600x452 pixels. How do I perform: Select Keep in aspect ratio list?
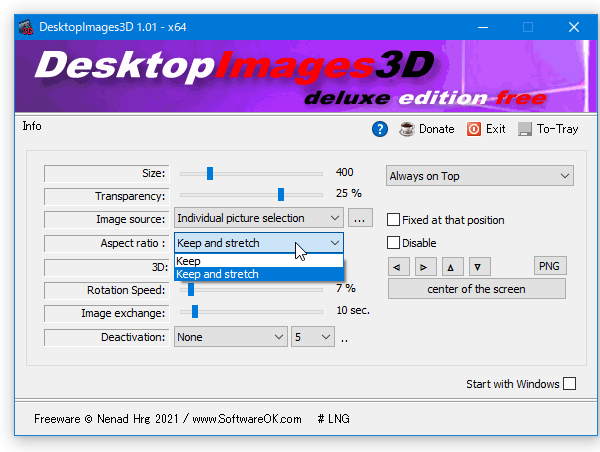pos(259,261)
